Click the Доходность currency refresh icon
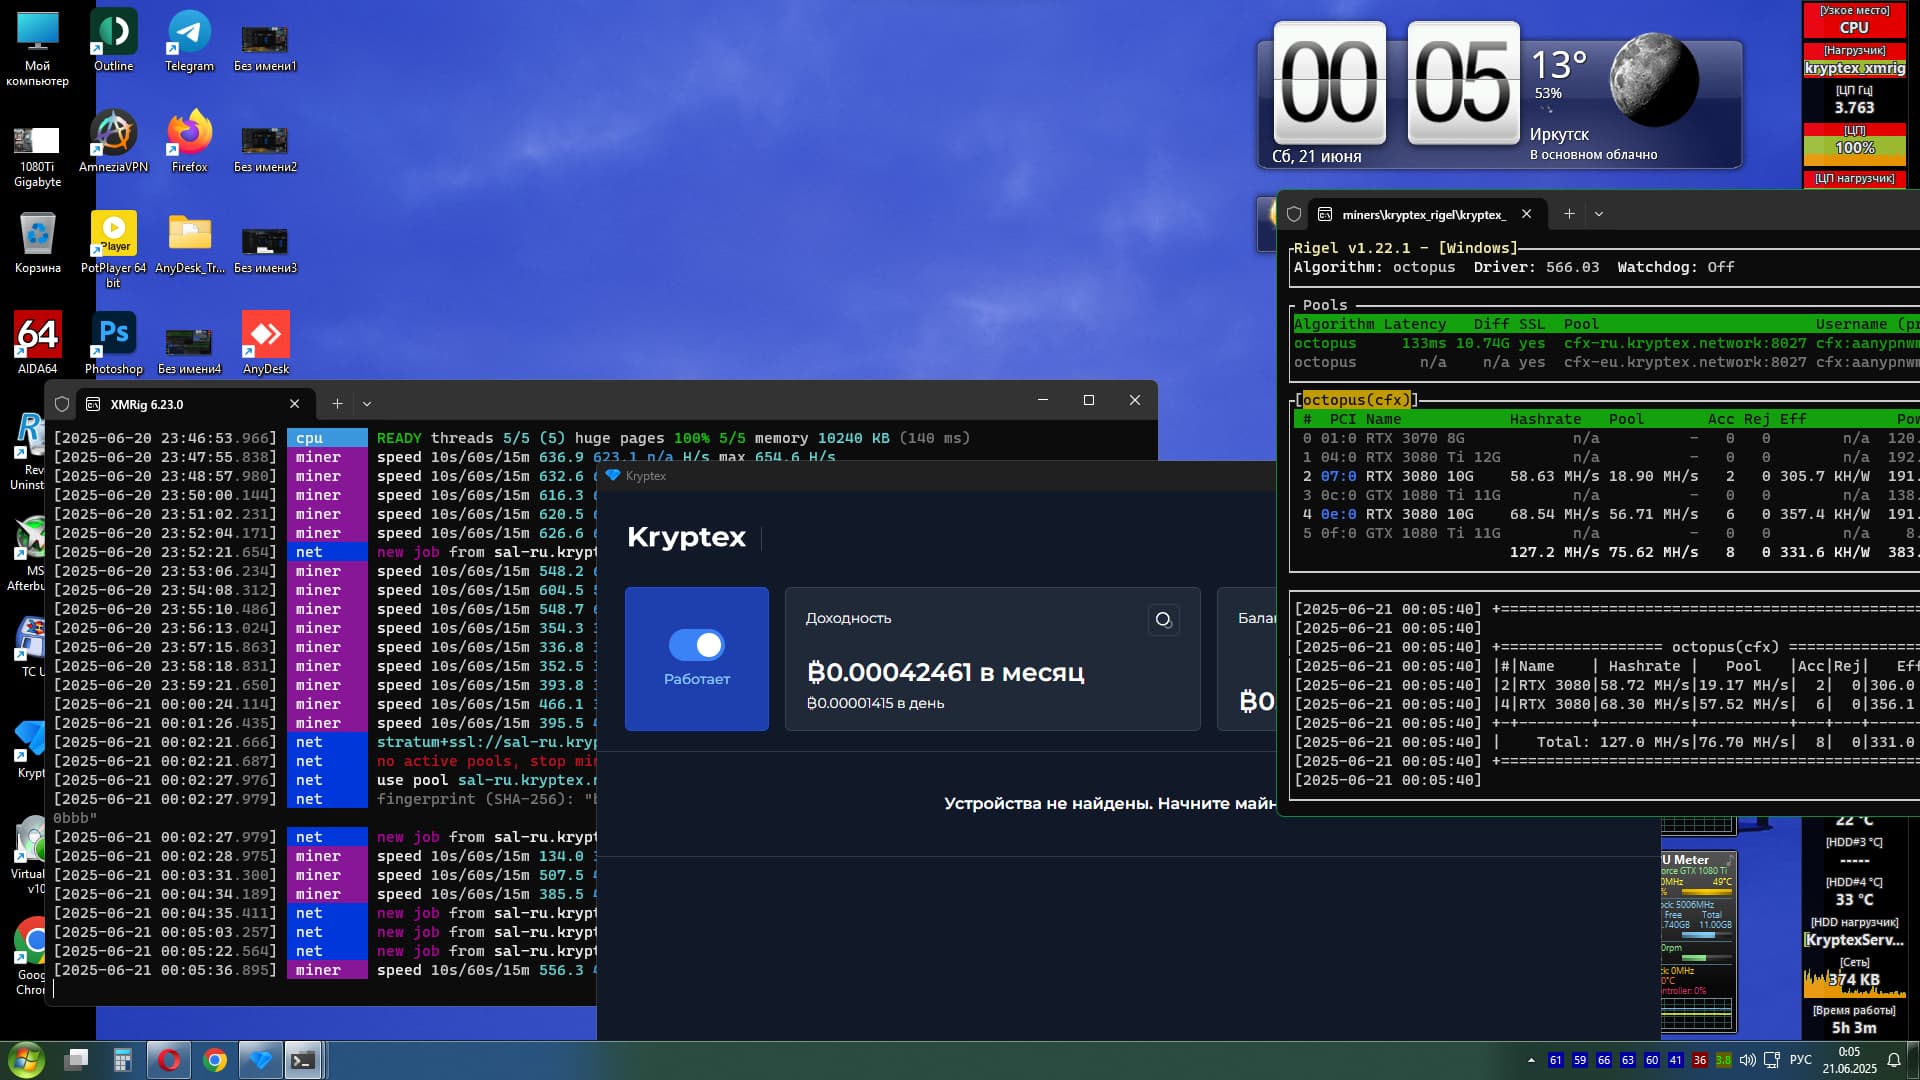1920x1080 pixels. [1163, 620]
